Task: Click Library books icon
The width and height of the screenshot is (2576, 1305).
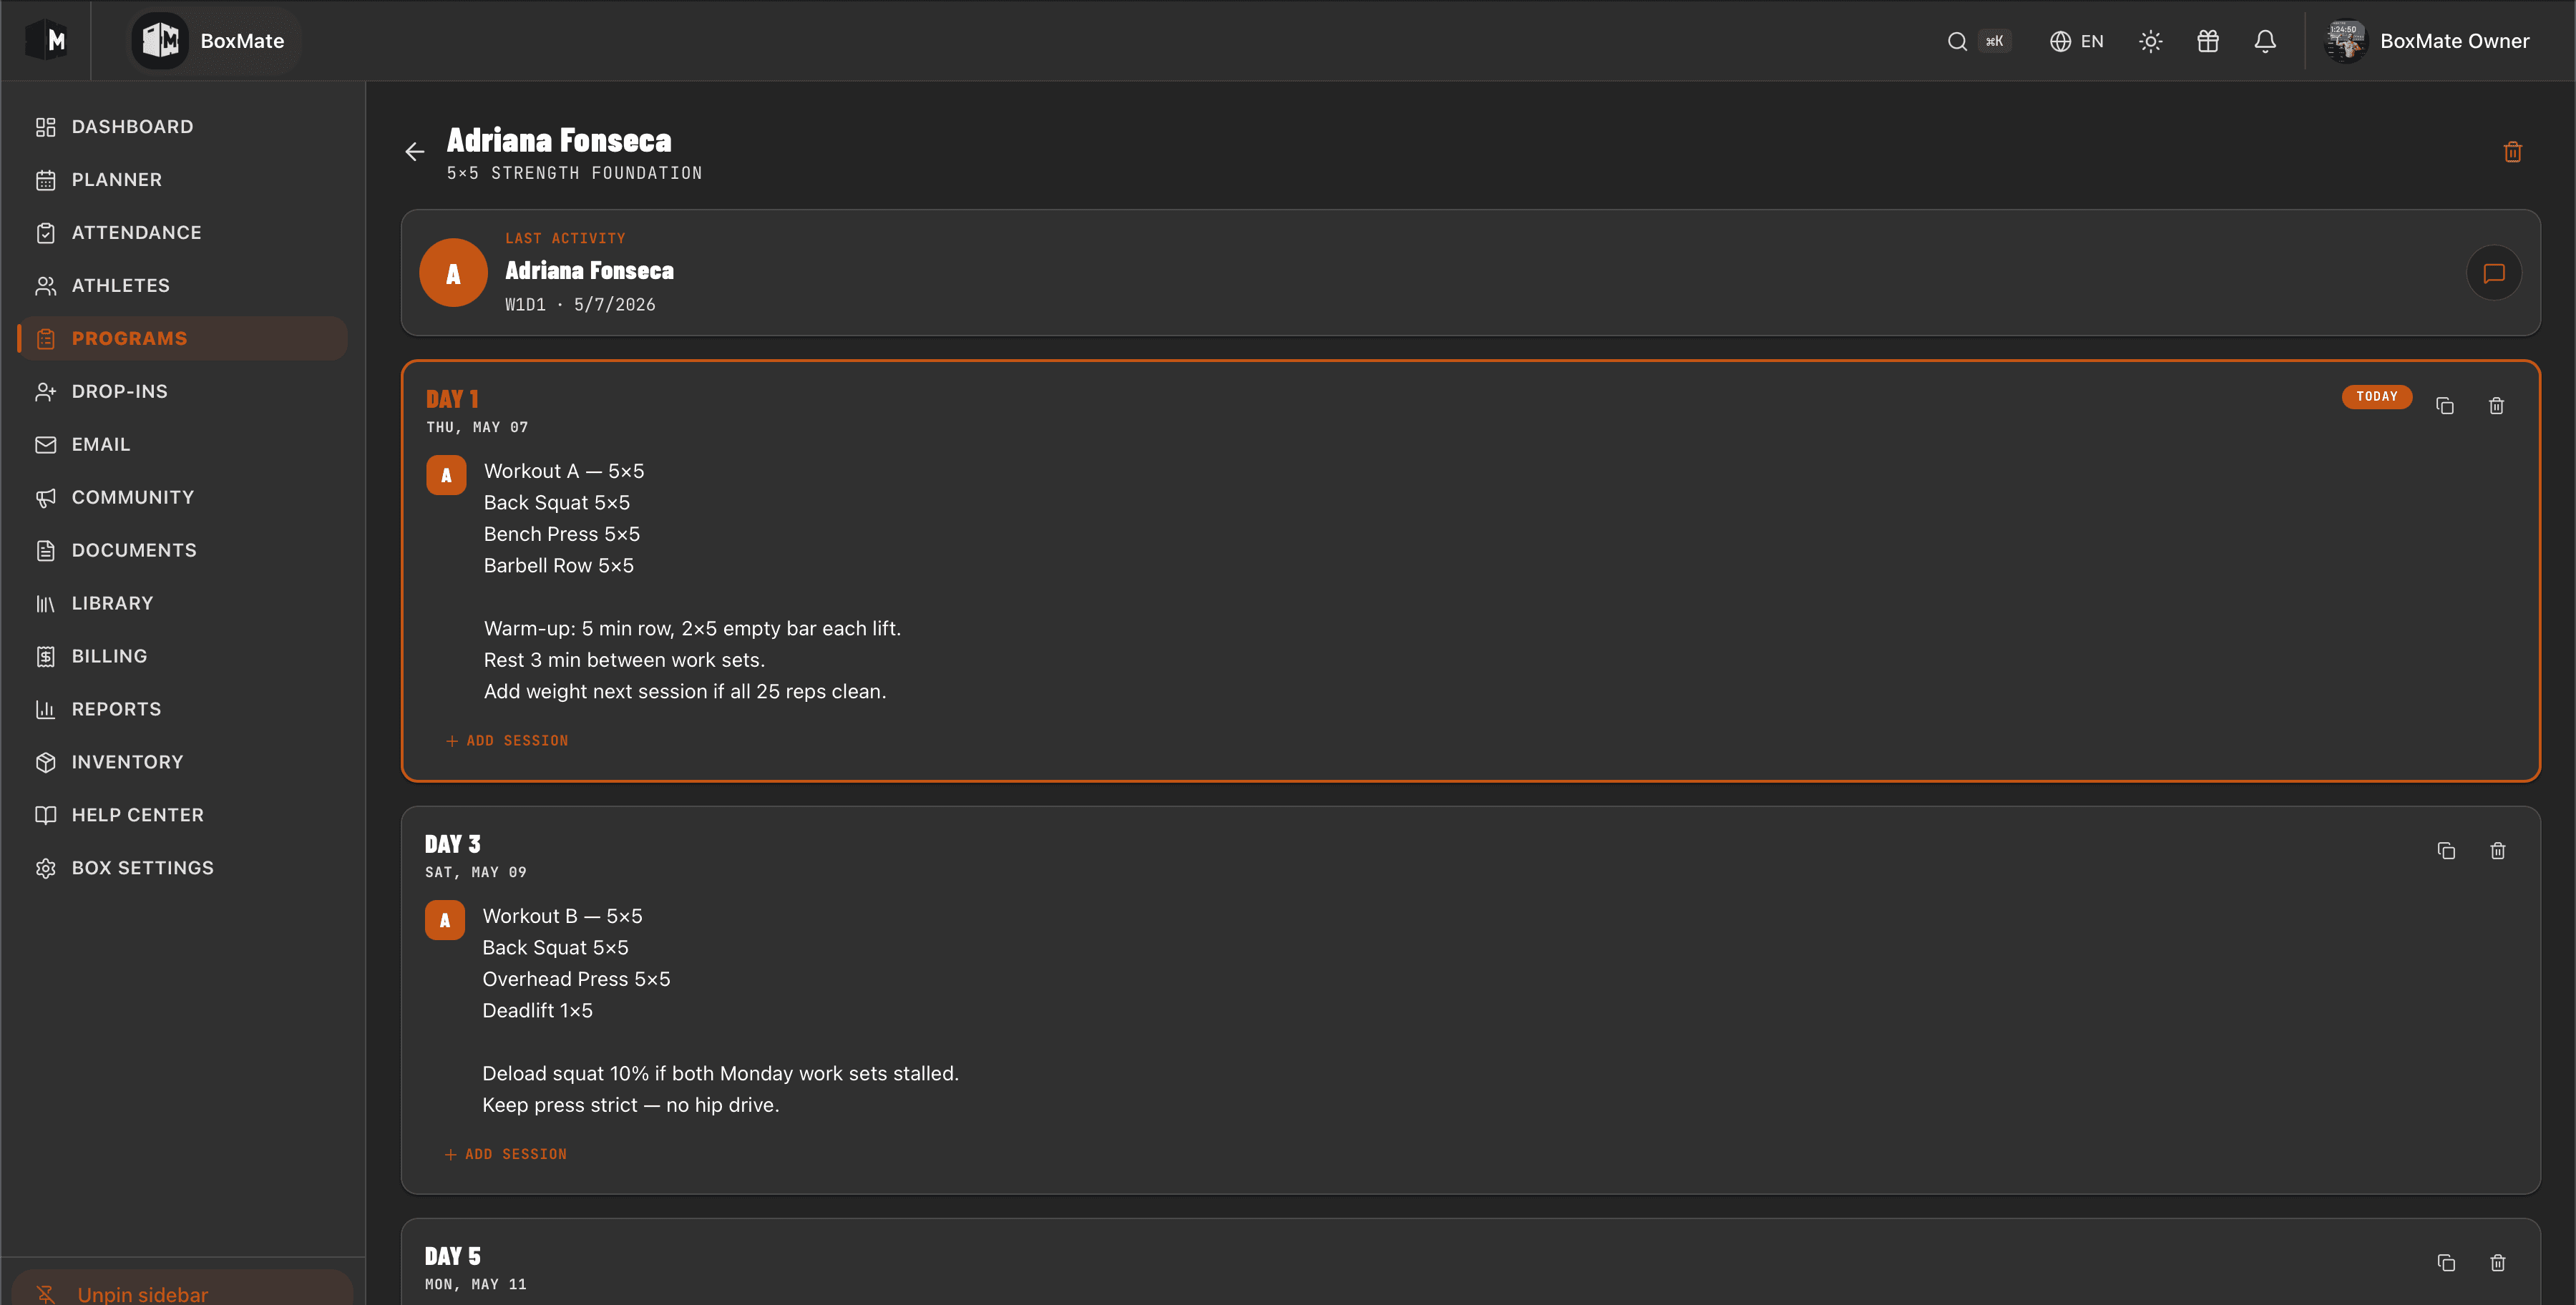Action: [x=45, y=604]
